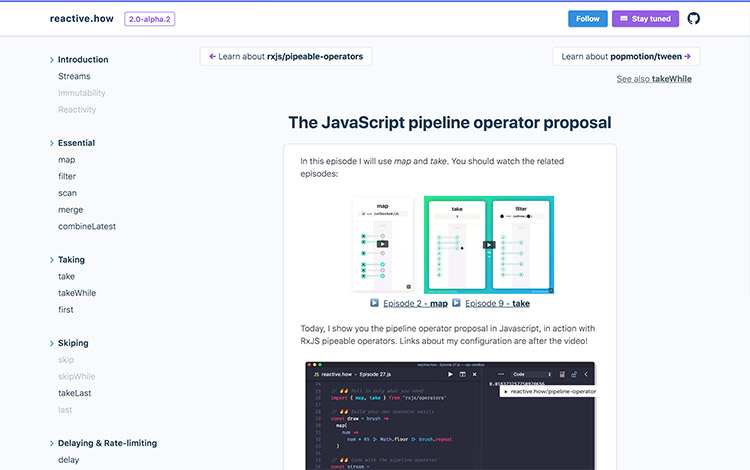Go to previous lesson rxjs/pipeable-operators
The width and height of the screenshot is (750, 470).
point(286,56)
